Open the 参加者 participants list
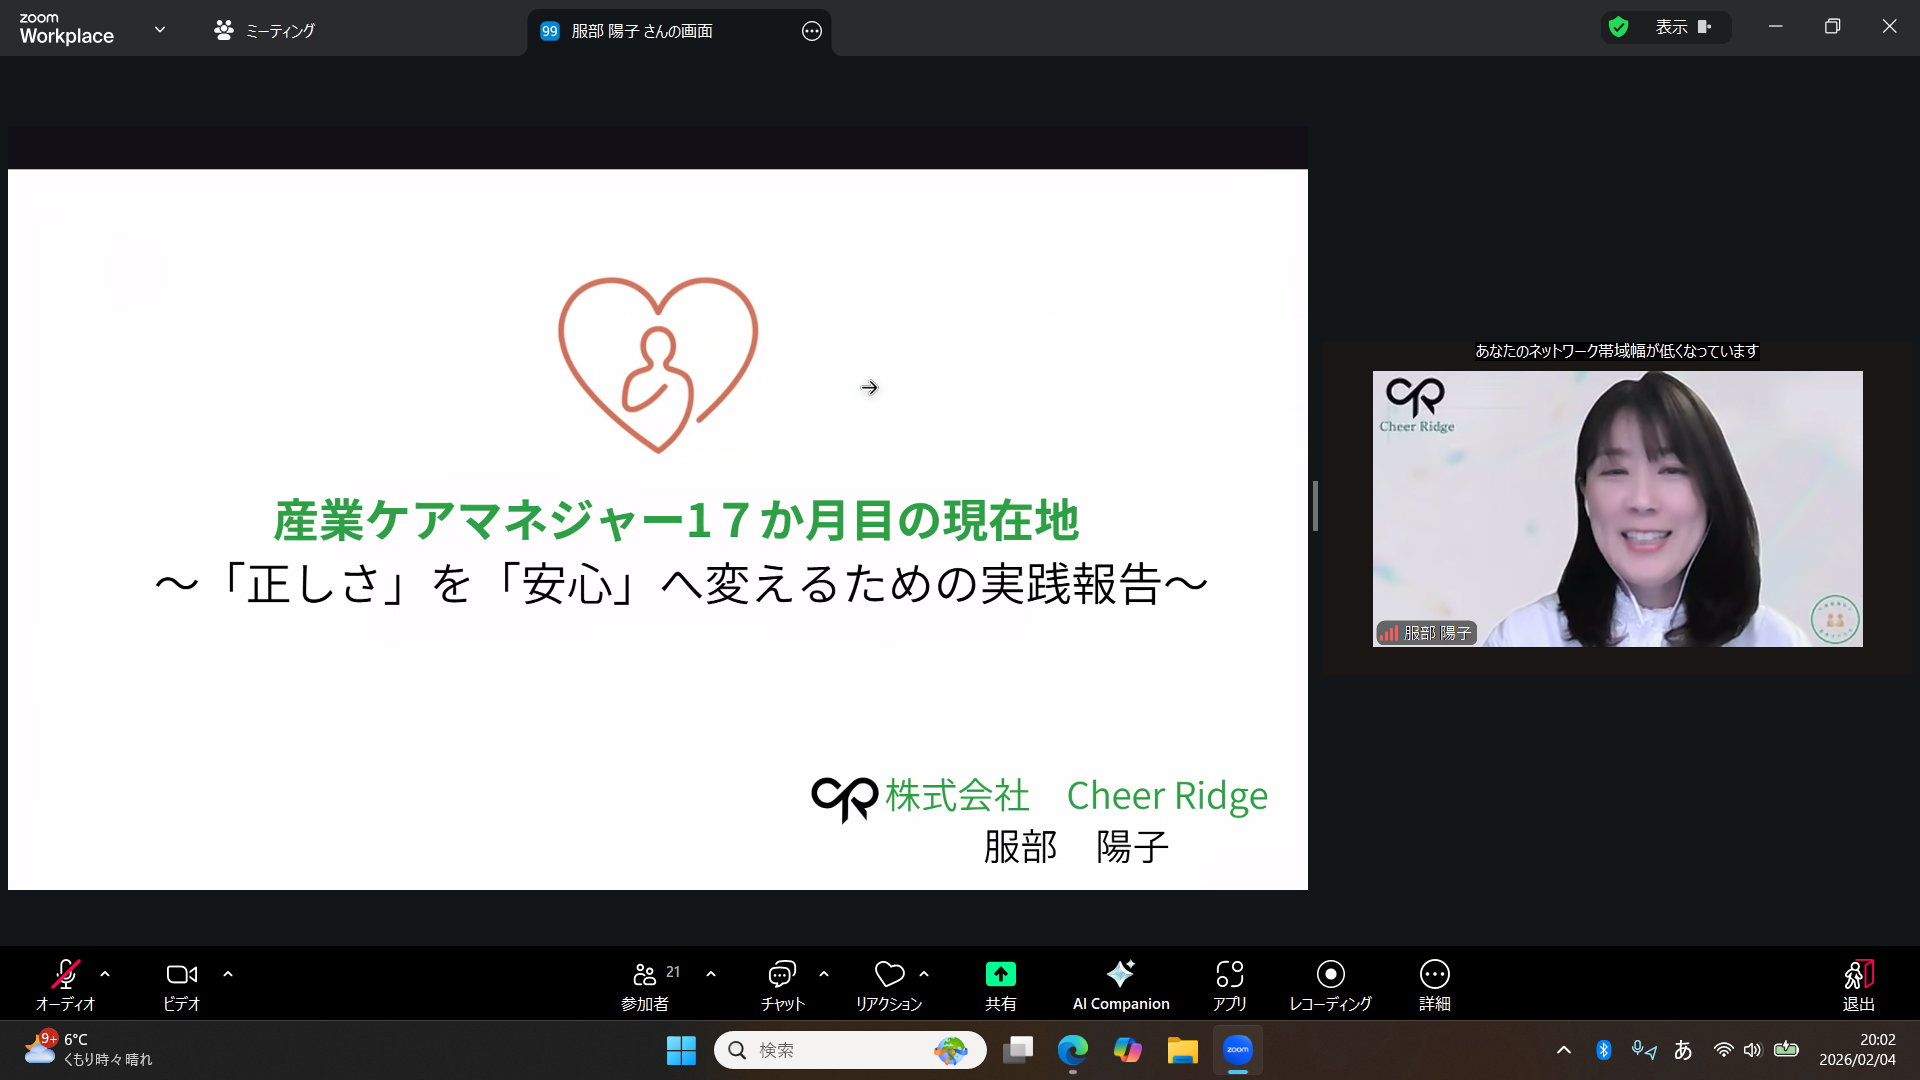 [645, 975]
